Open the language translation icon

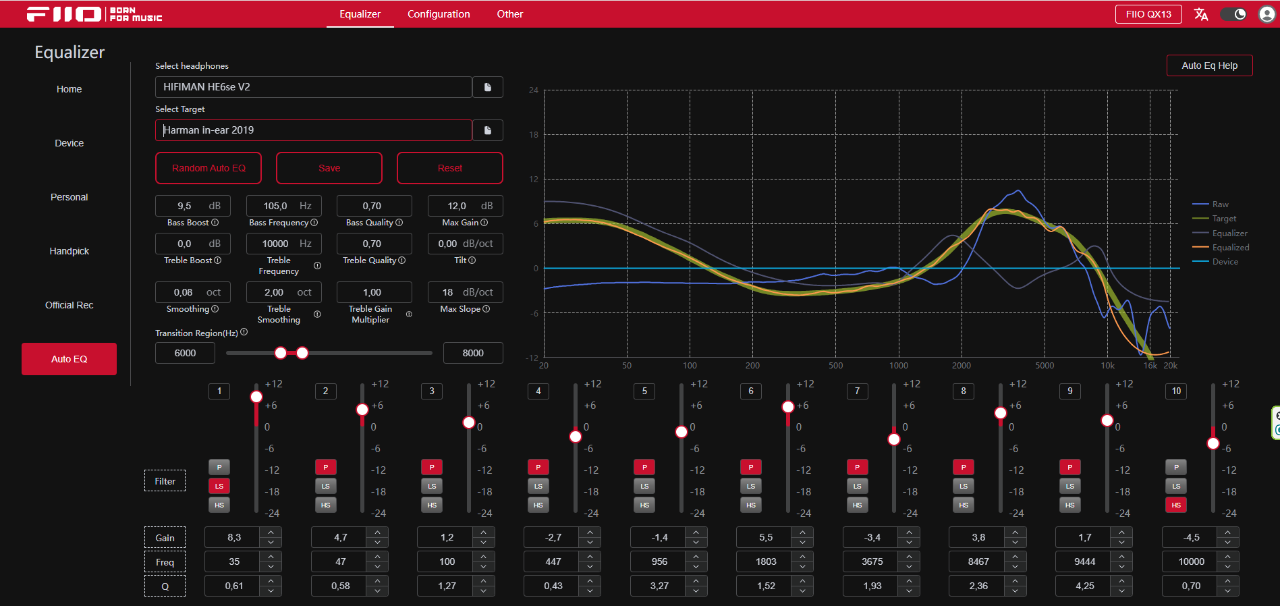coord(1201,14)
